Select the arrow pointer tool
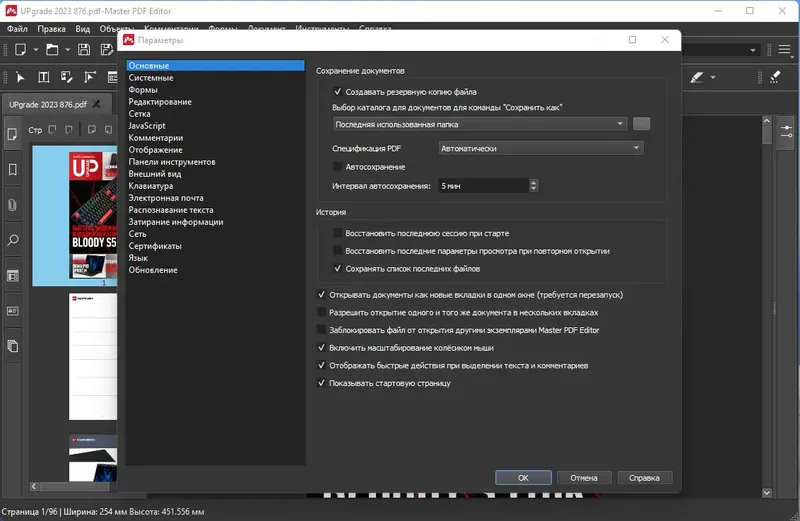Image resolution: width=800 pixels, height=521 pixels. pos(20,77)
